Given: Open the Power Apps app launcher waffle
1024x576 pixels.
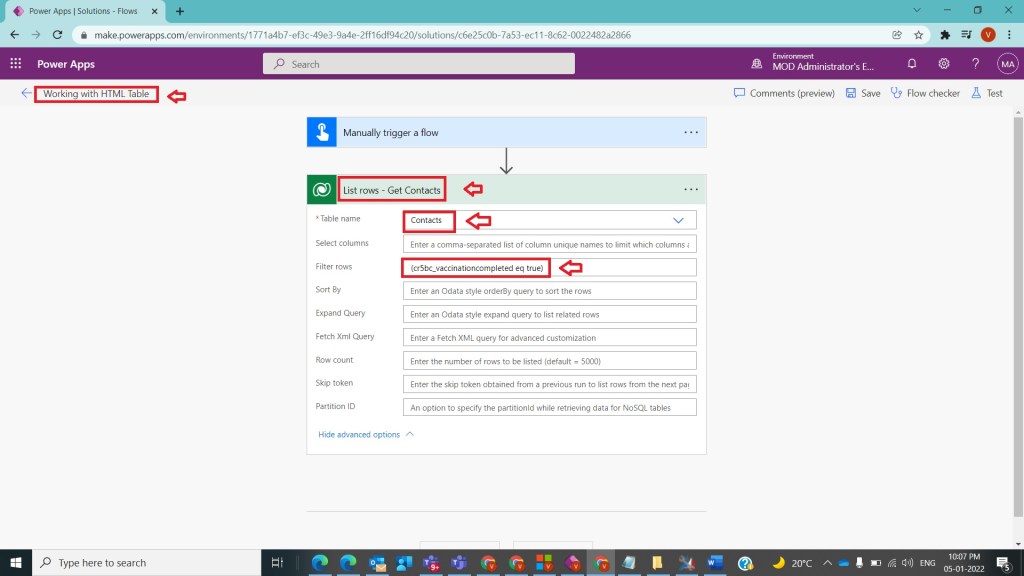Looking at the screenshot, I should pos(16,63).
